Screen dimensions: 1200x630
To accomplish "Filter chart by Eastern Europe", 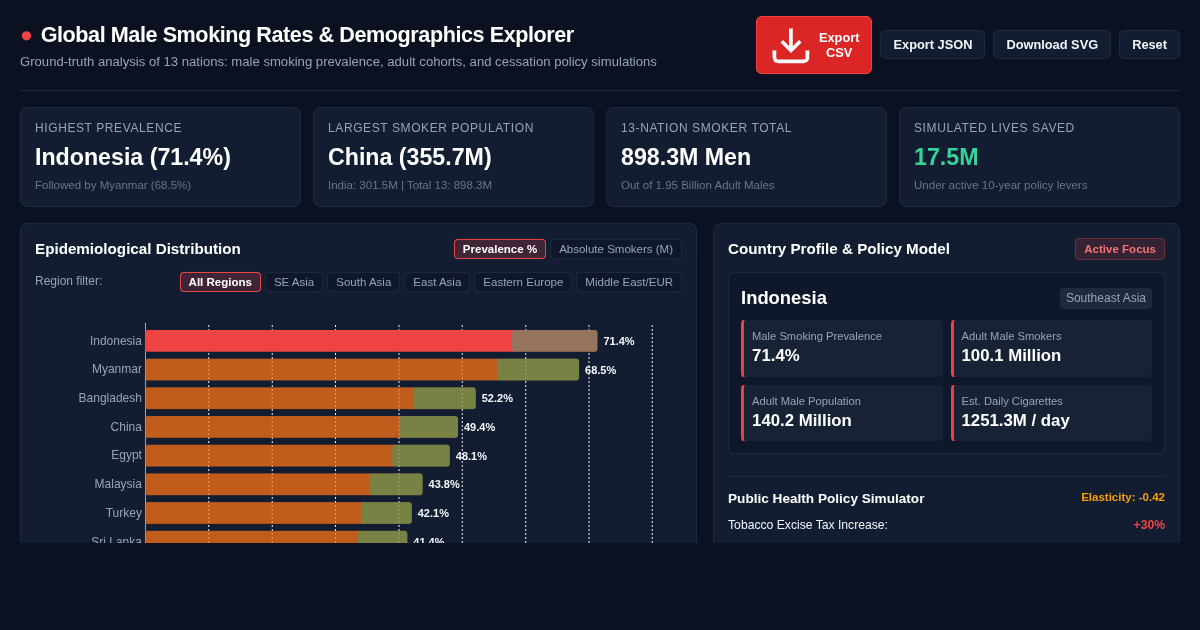I will [x=523, y=282].
